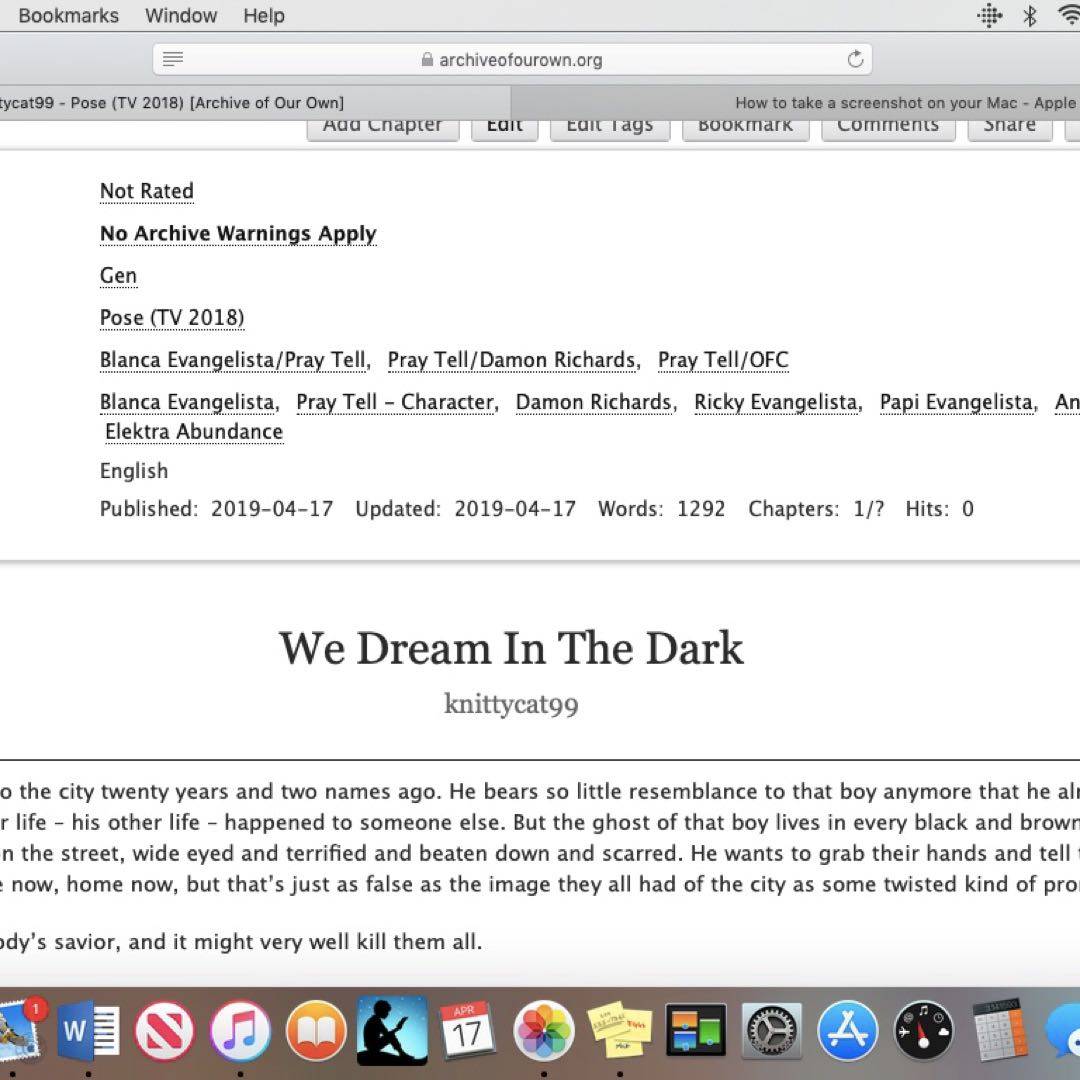Launch the App Store from the dock

(847, 1030)
